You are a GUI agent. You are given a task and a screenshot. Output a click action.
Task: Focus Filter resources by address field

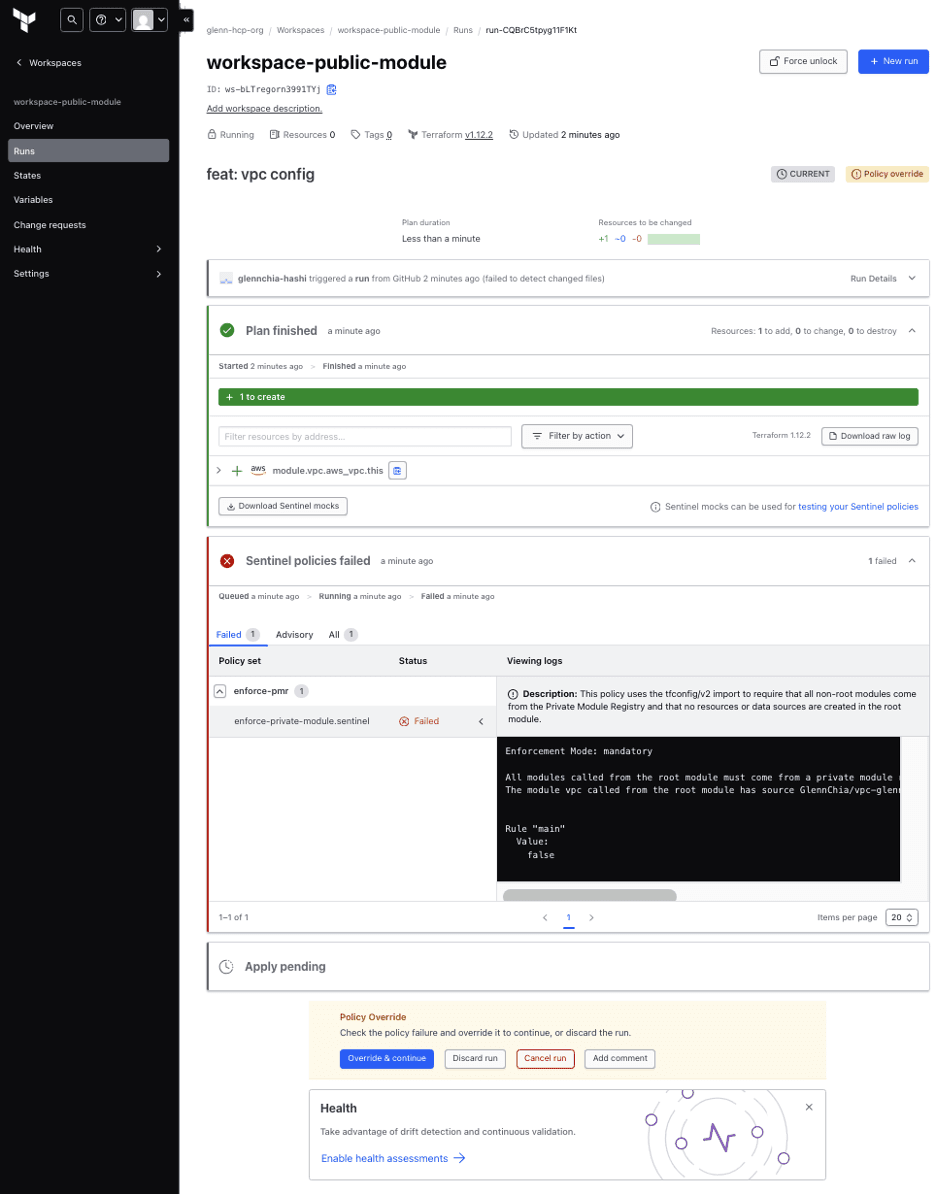[x=365, y=436]
